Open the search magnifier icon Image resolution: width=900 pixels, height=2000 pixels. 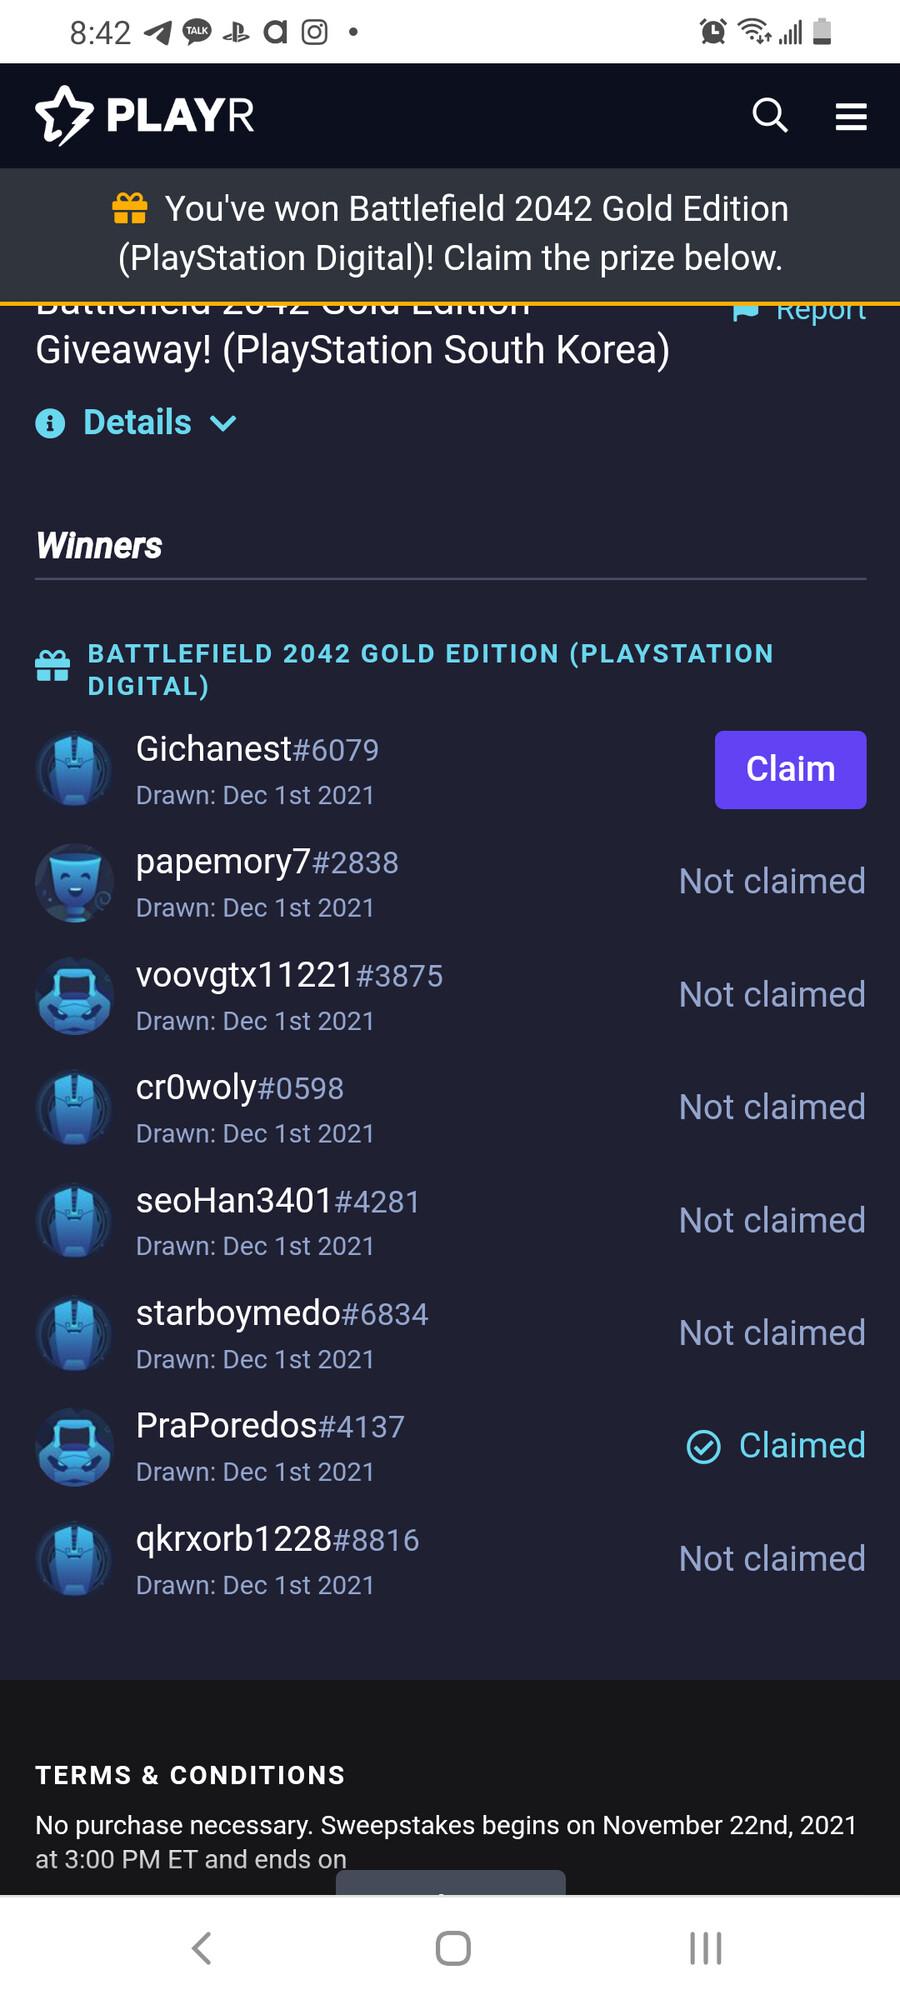tap(769, 116)
